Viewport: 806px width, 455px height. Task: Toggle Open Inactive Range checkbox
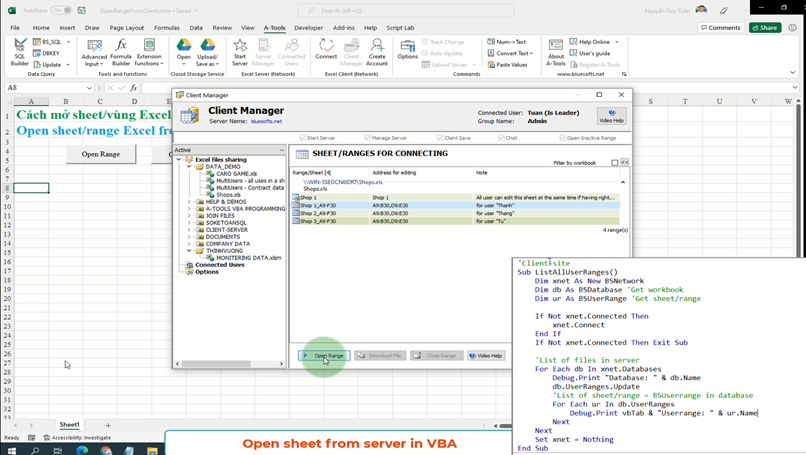[562, 138]
